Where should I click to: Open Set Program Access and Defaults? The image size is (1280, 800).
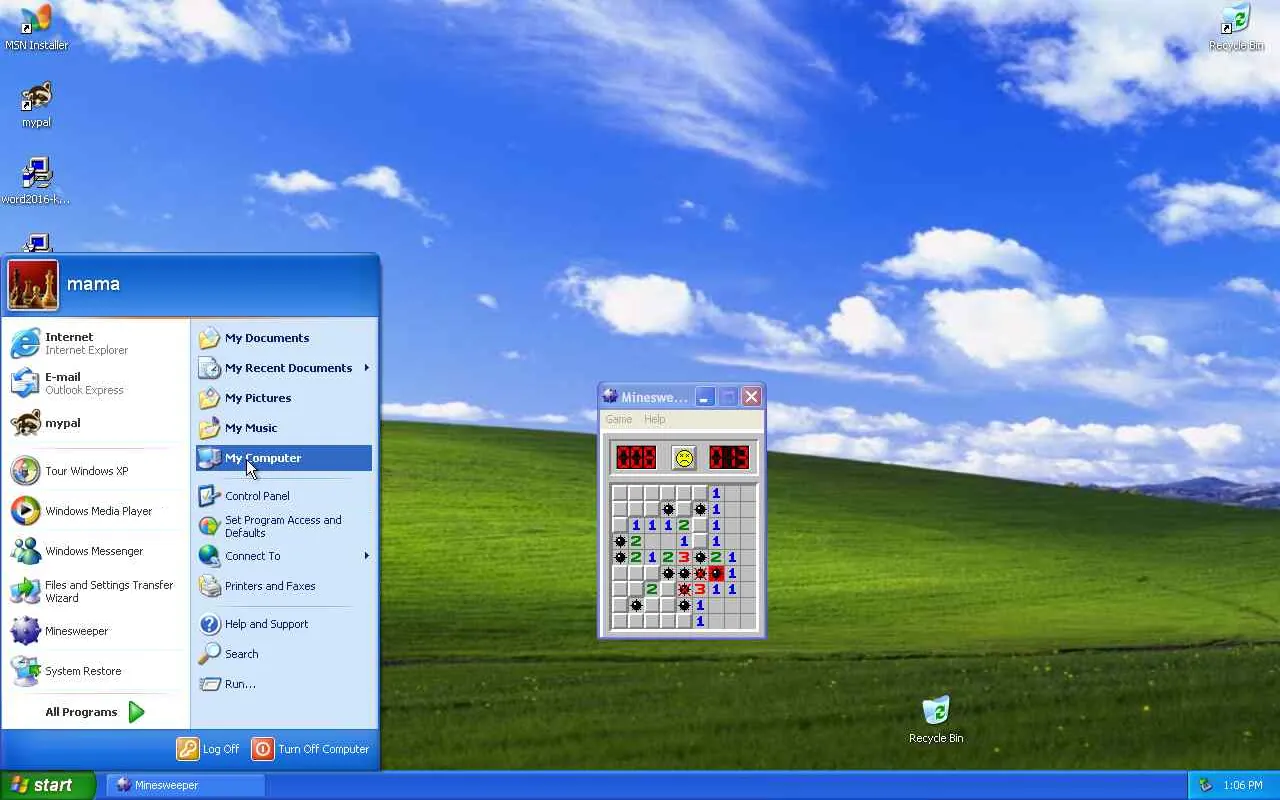284,526
